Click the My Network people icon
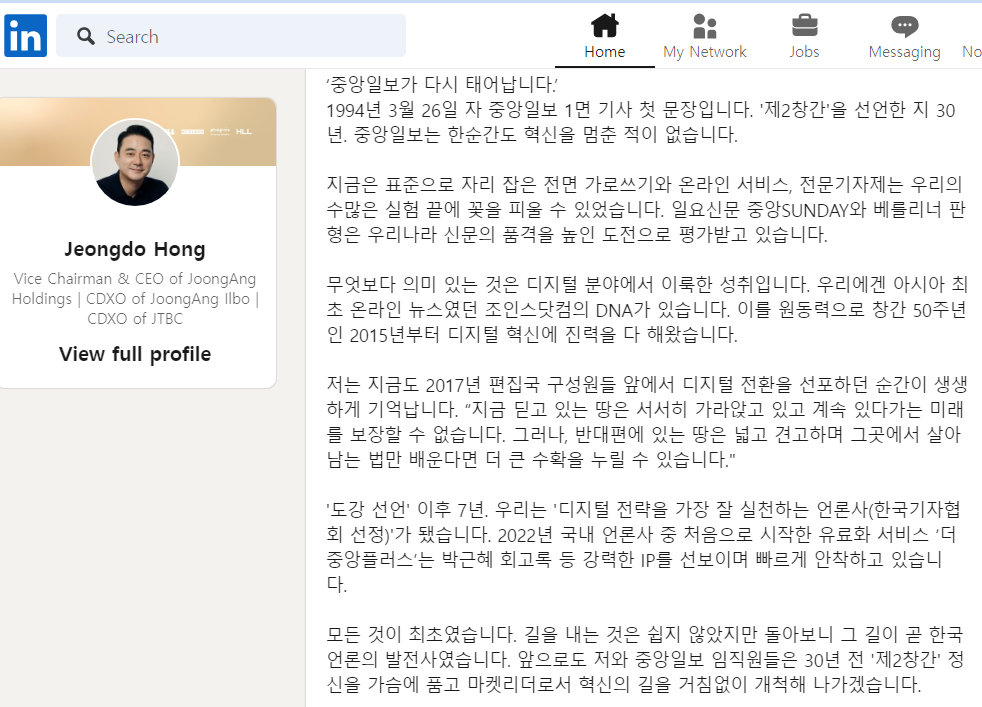The image size is (982, 707). [x=705, y=26]
